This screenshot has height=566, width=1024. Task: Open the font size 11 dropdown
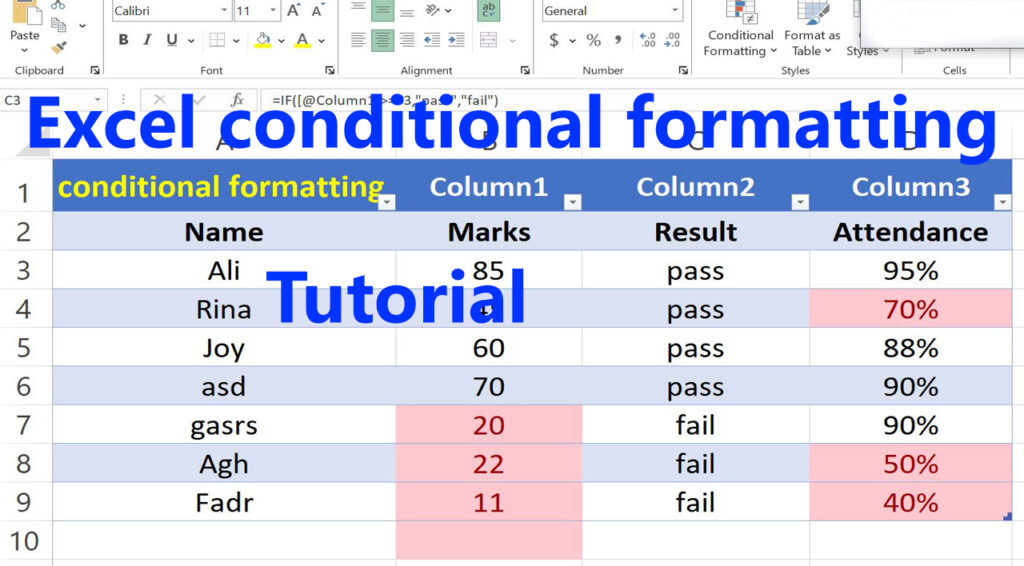pyautogui.click(x=273, y=10)
